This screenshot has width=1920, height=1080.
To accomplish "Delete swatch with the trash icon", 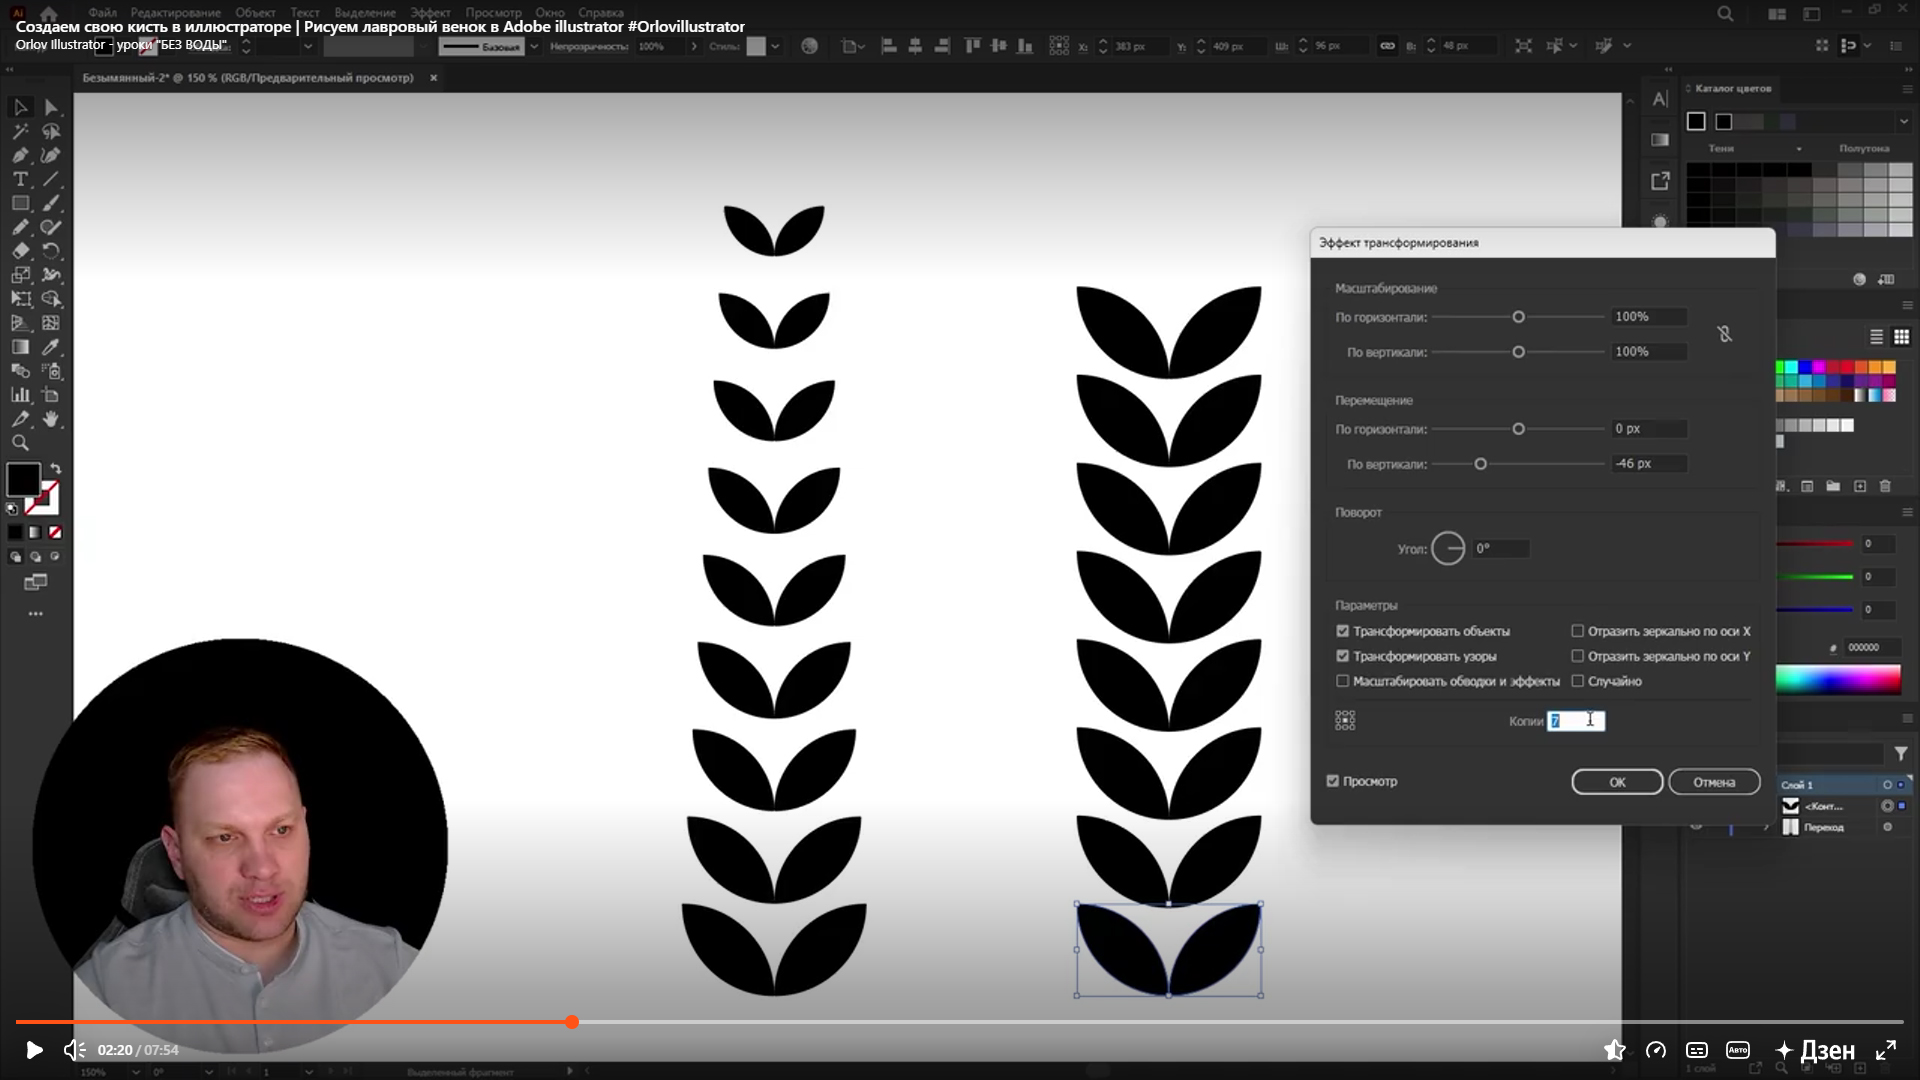I will pyautogui.click(x=1885, y=486).
